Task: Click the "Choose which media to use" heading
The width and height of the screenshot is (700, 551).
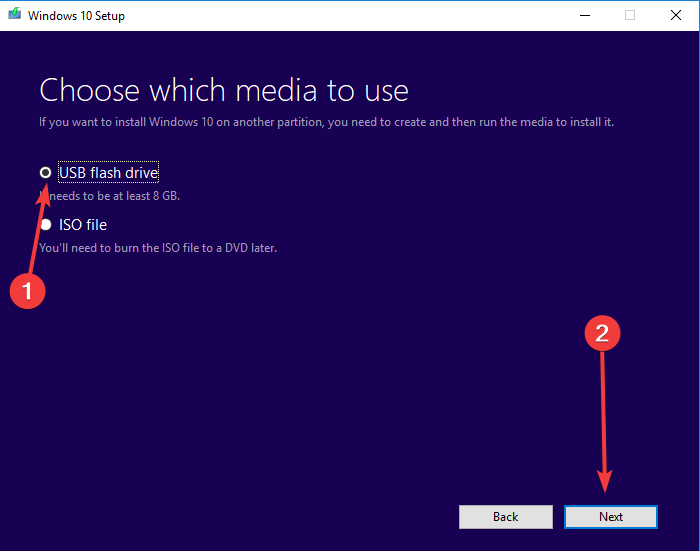Action: click(x=224, y=91)
